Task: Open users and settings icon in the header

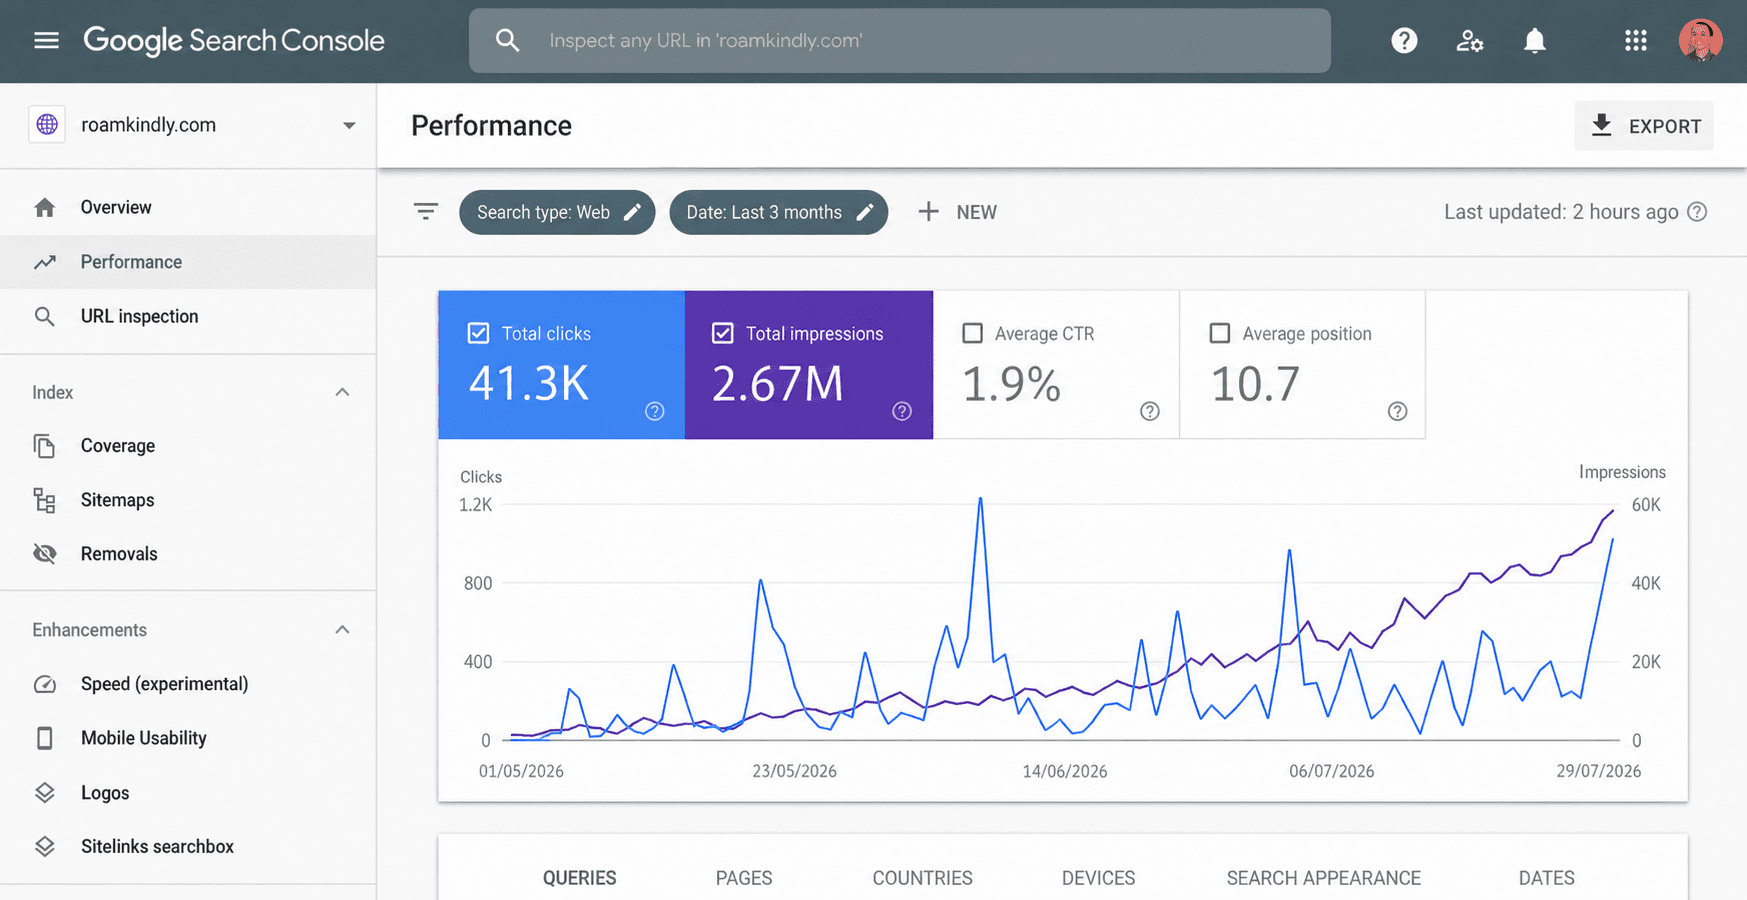Action: pos(1469,40)
